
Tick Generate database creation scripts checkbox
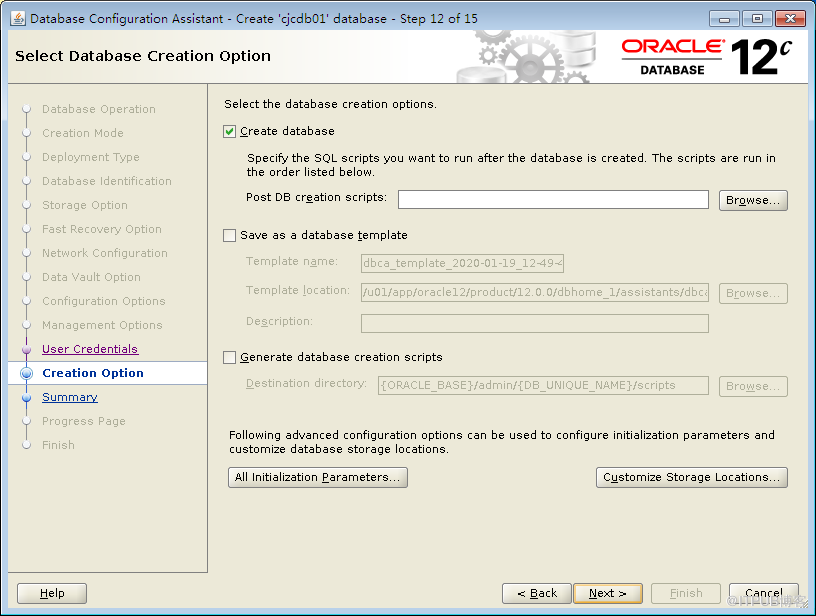coord(230,357)
